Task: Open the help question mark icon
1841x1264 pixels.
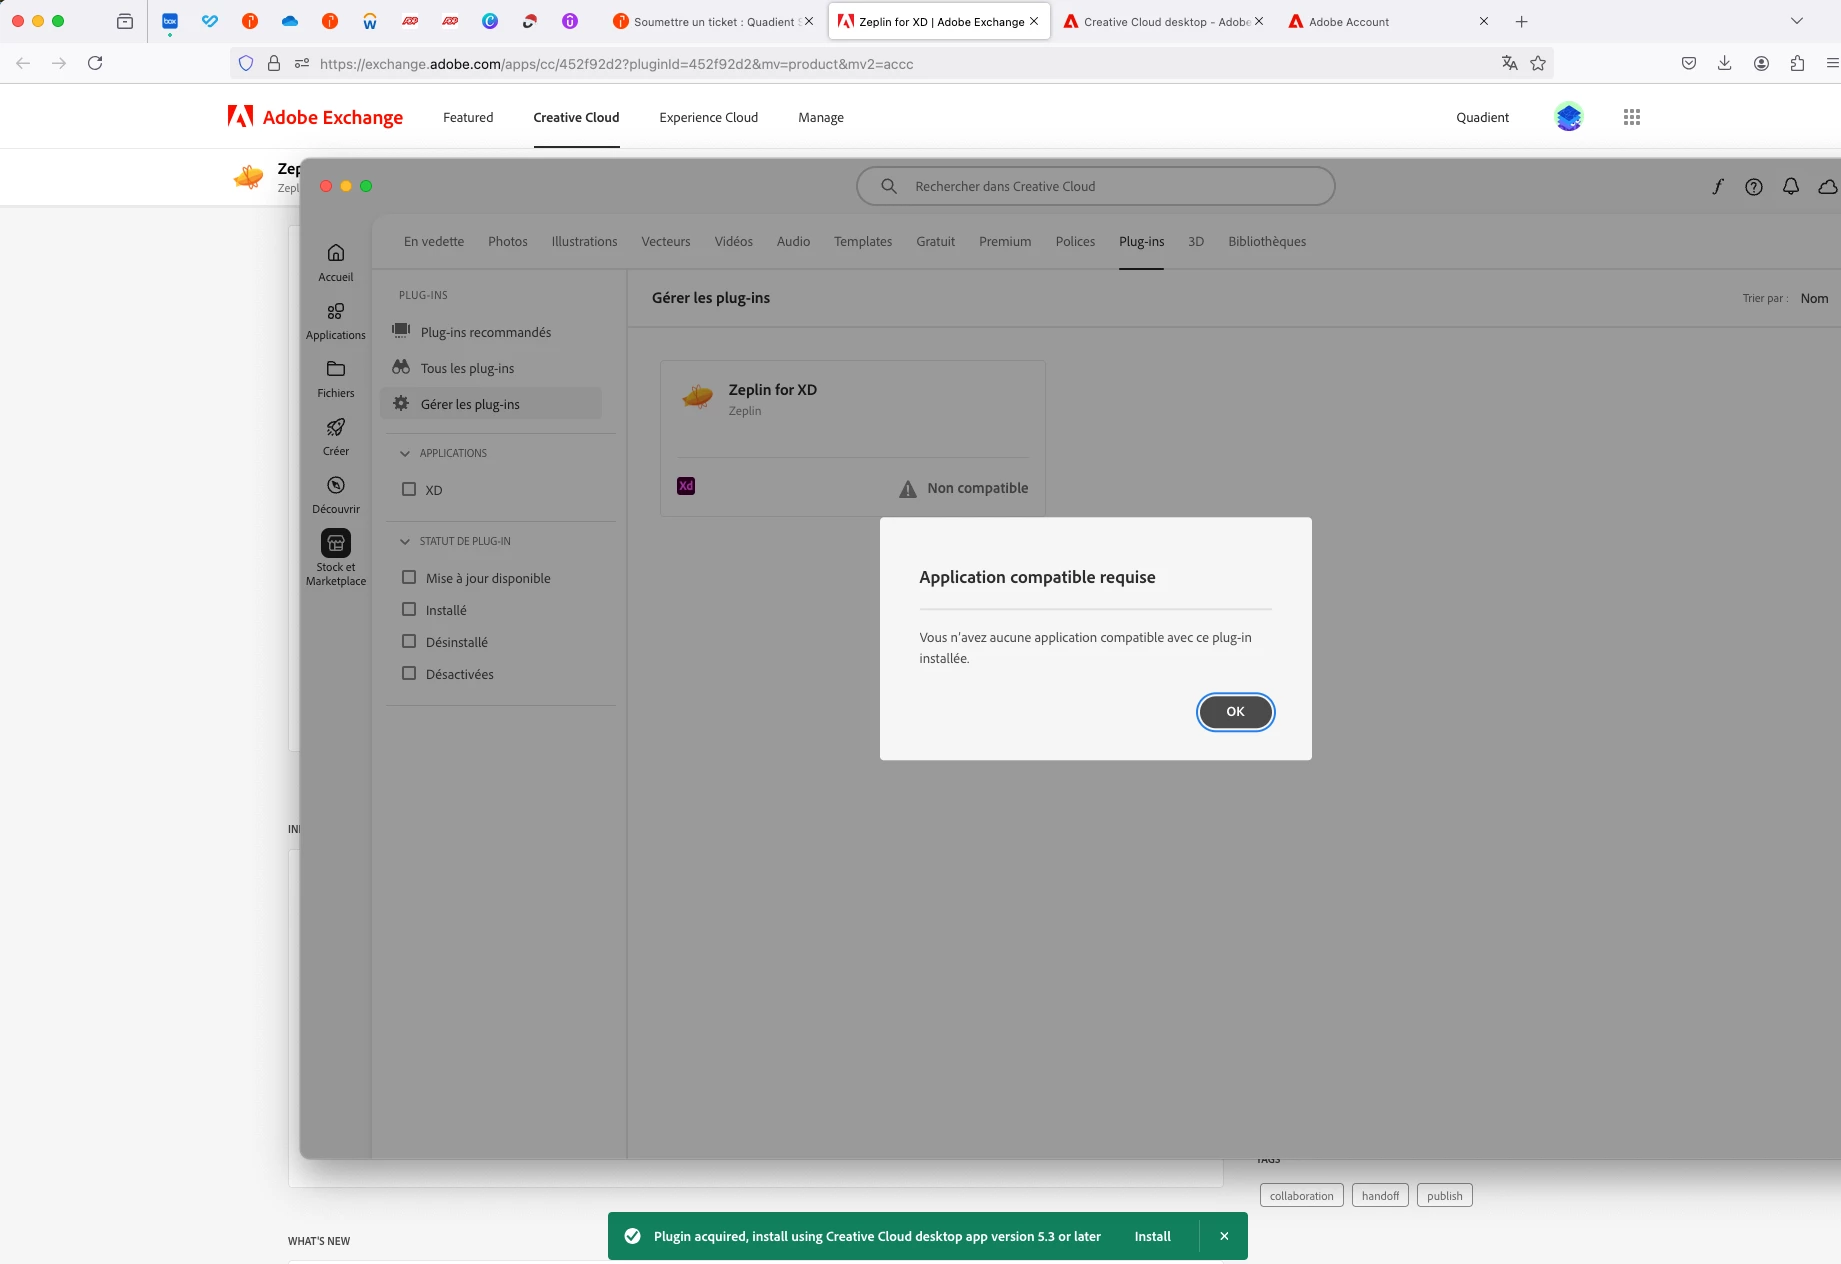Action: (x=1754, y=187)
